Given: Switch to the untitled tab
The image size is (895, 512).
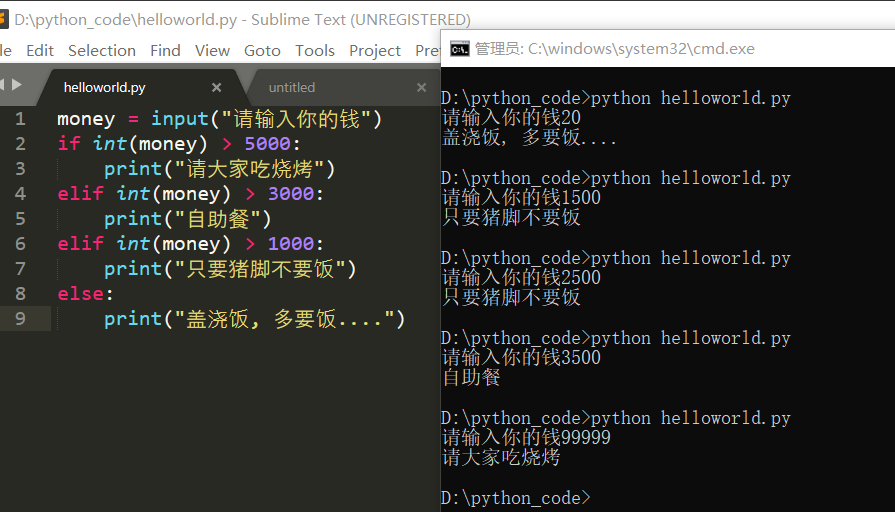Looking at the screenshot, I should (292, 87).
